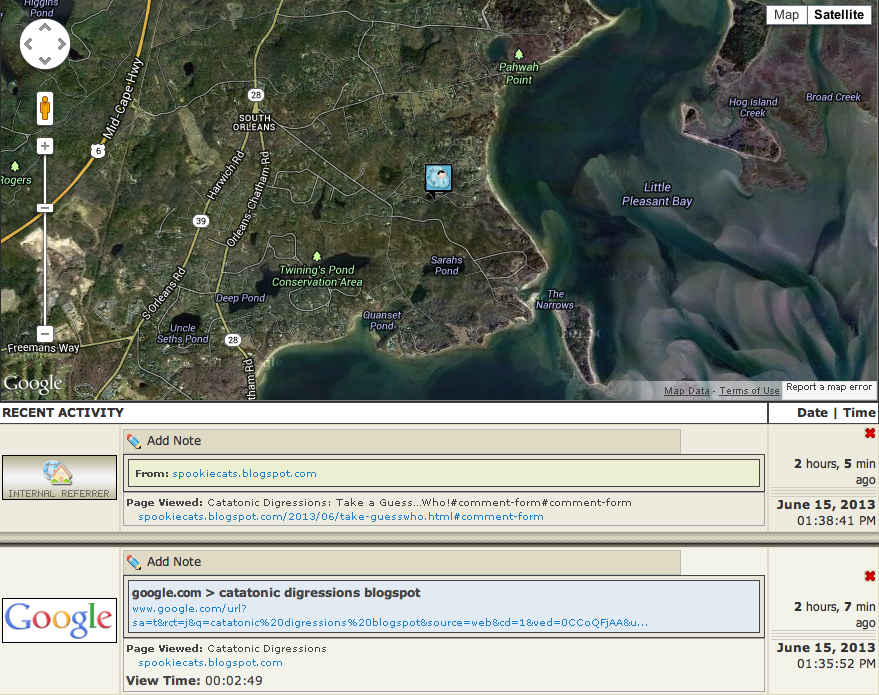Click the Date column header

(x=812, y=413)
